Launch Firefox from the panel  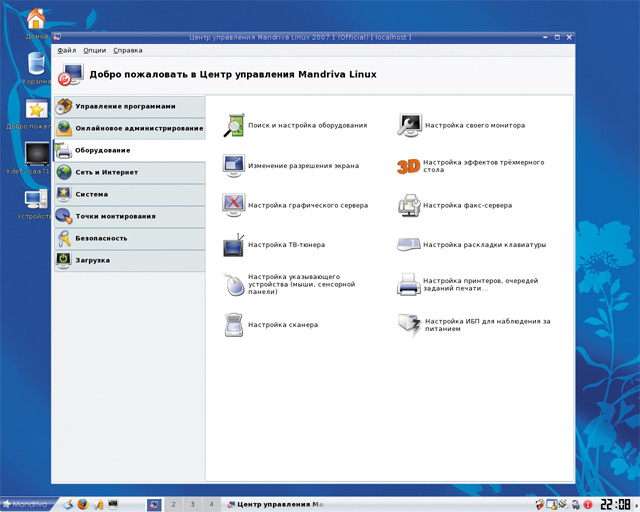tap(83, 505)
